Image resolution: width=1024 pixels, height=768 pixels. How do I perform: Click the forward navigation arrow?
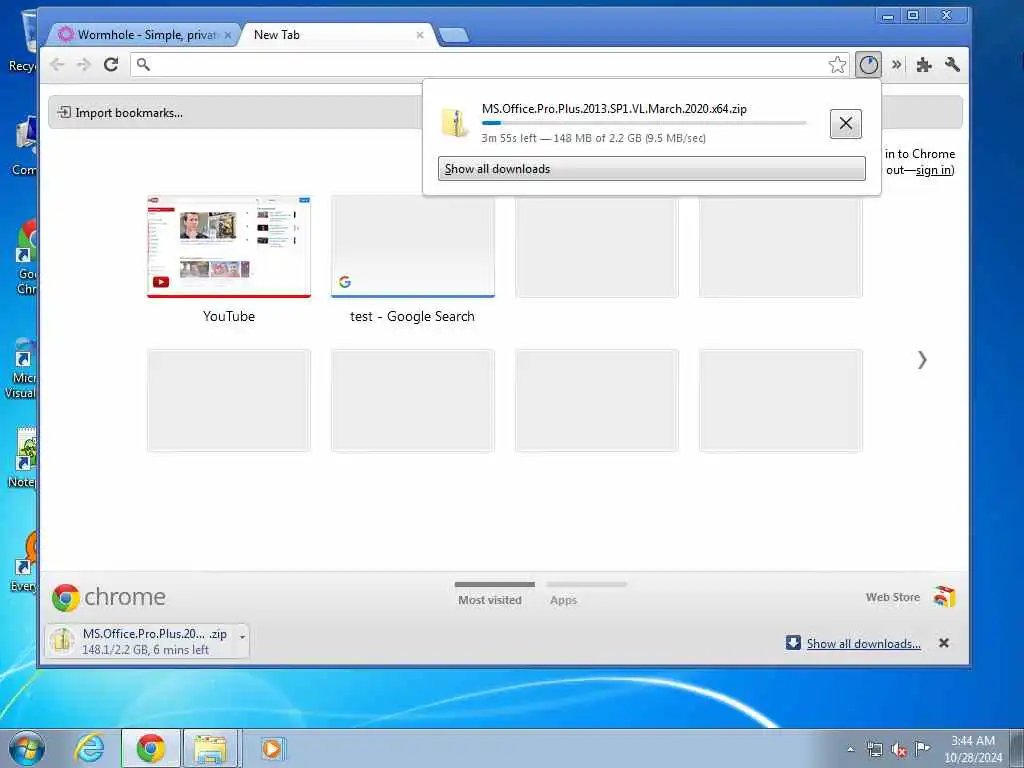[84, 65]
